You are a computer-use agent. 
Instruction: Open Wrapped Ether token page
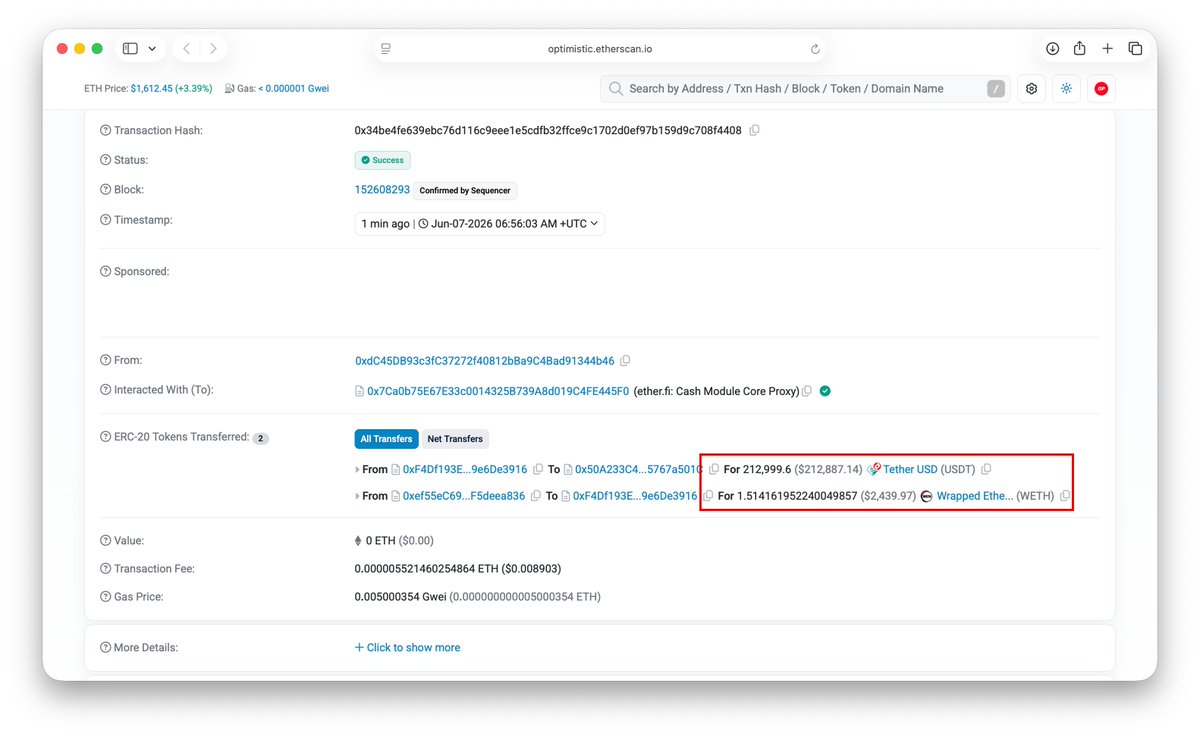point(975,496)
